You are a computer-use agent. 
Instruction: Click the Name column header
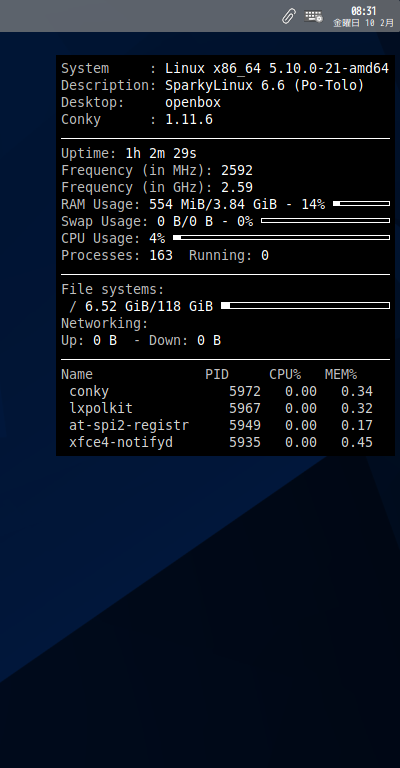click(77, 375)
